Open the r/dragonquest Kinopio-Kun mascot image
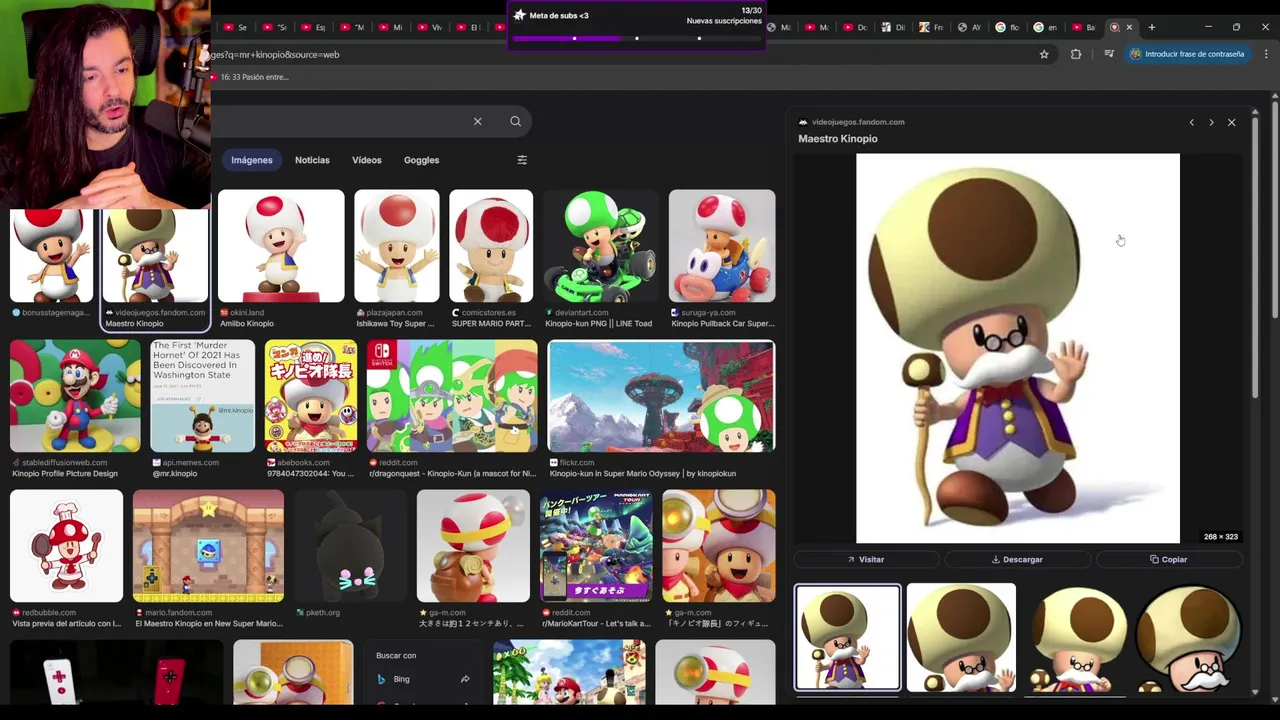The height and width of the screenshot is (720, 1280). 452,396
